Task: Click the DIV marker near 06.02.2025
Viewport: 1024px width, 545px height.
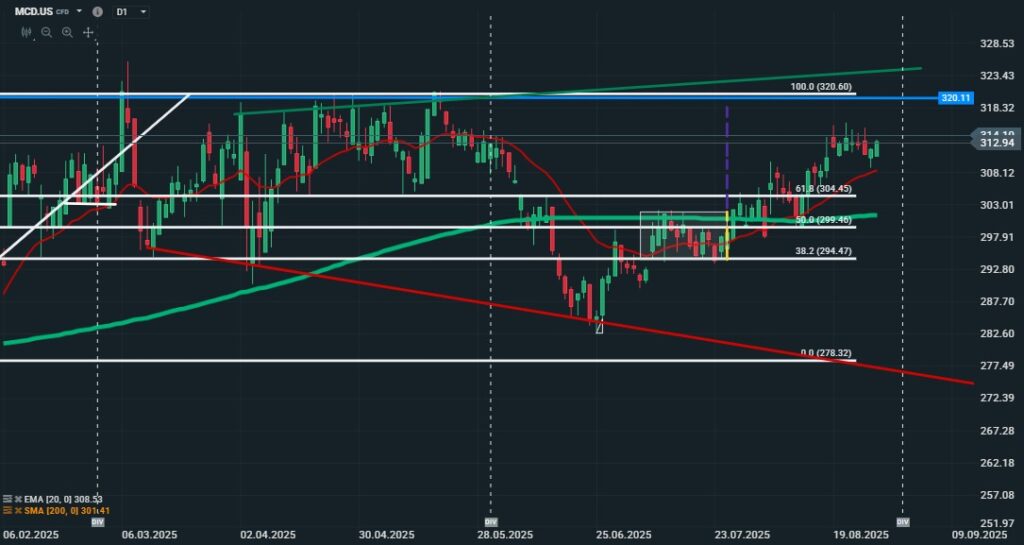Action: click(x=97, y=522)
